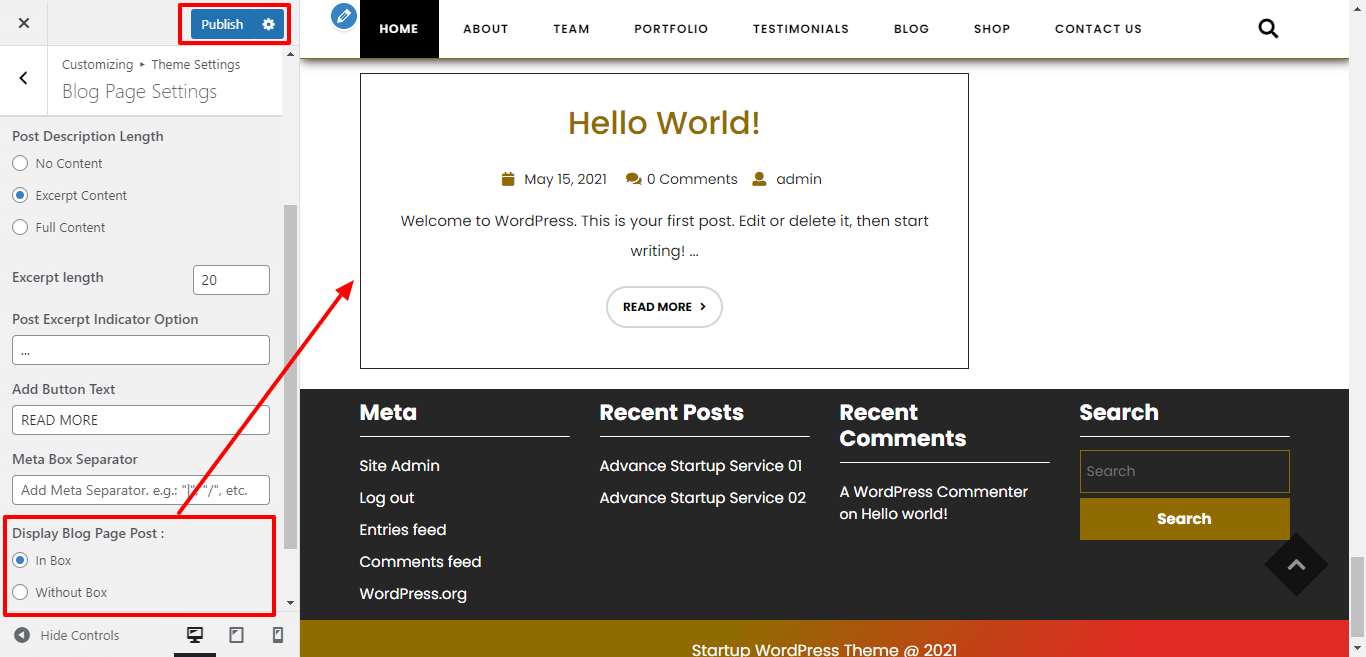Close the Customizer with the X icon

click(x=24, y=23)
